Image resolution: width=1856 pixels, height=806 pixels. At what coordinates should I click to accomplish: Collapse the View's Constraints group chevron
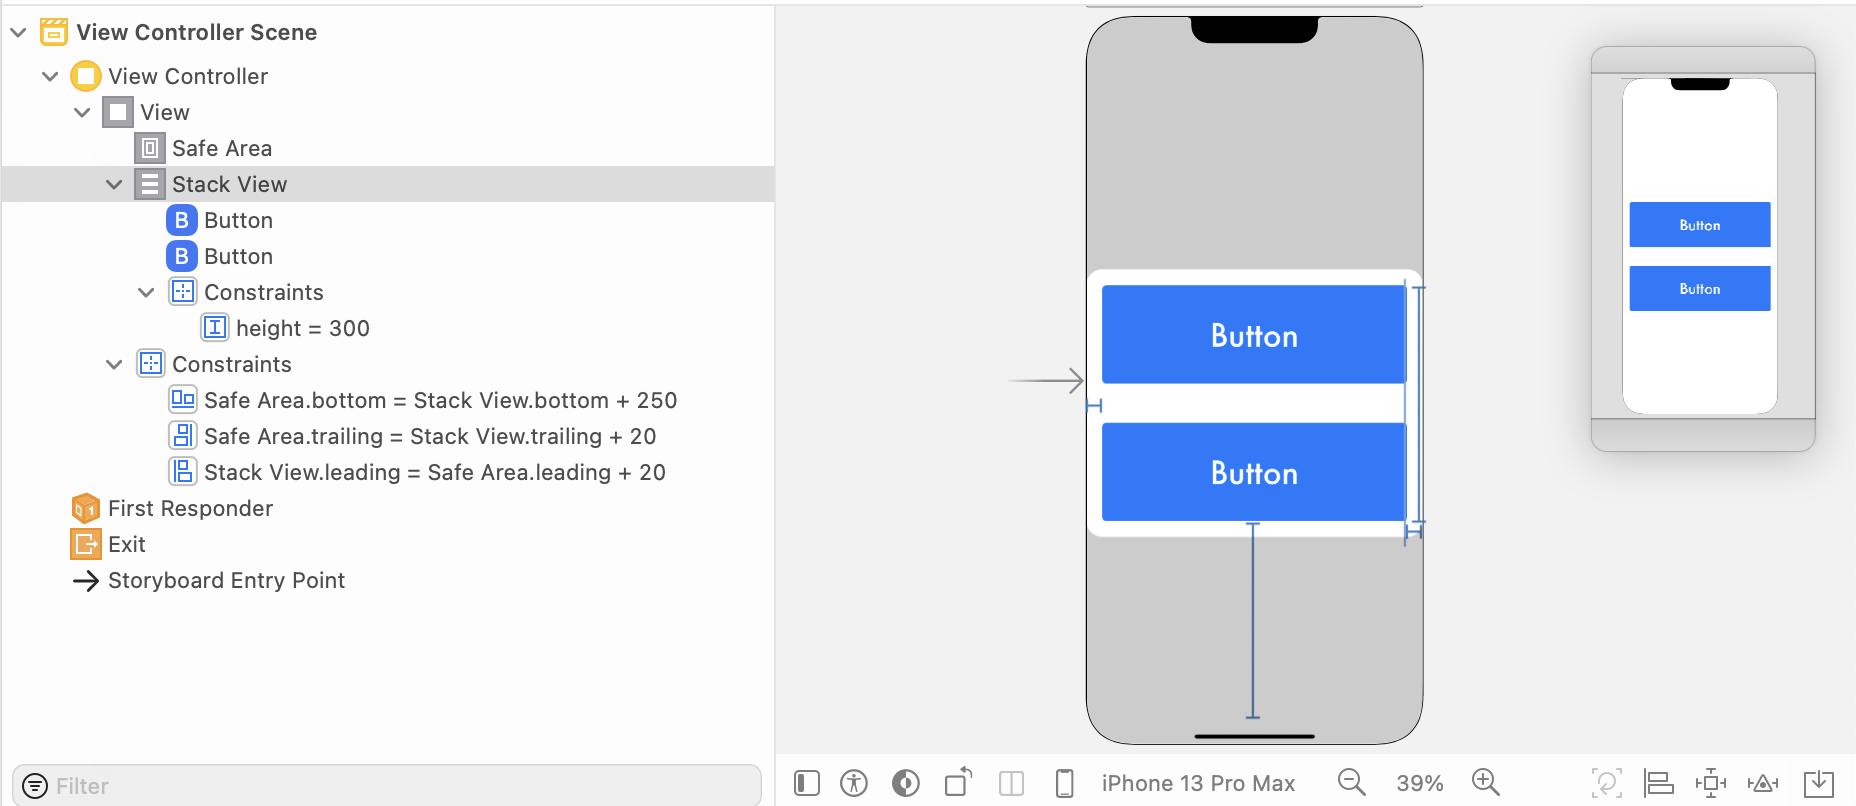coord(114,364)
